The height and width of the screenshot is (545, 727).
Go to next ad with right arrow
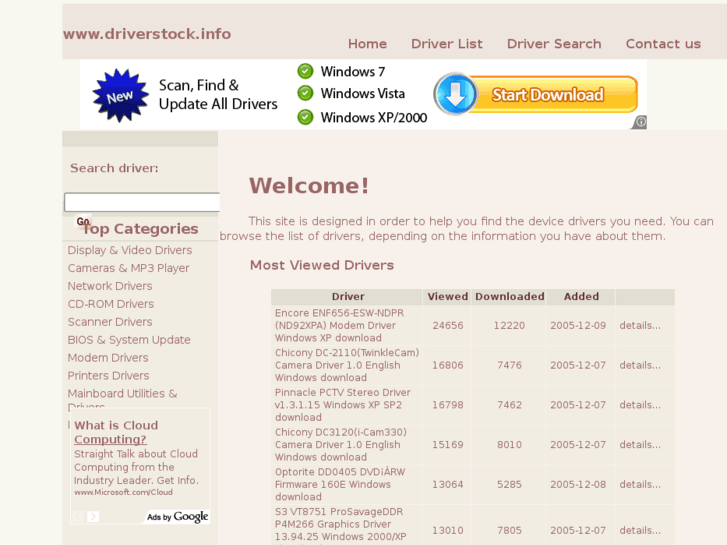pos(93,517)
